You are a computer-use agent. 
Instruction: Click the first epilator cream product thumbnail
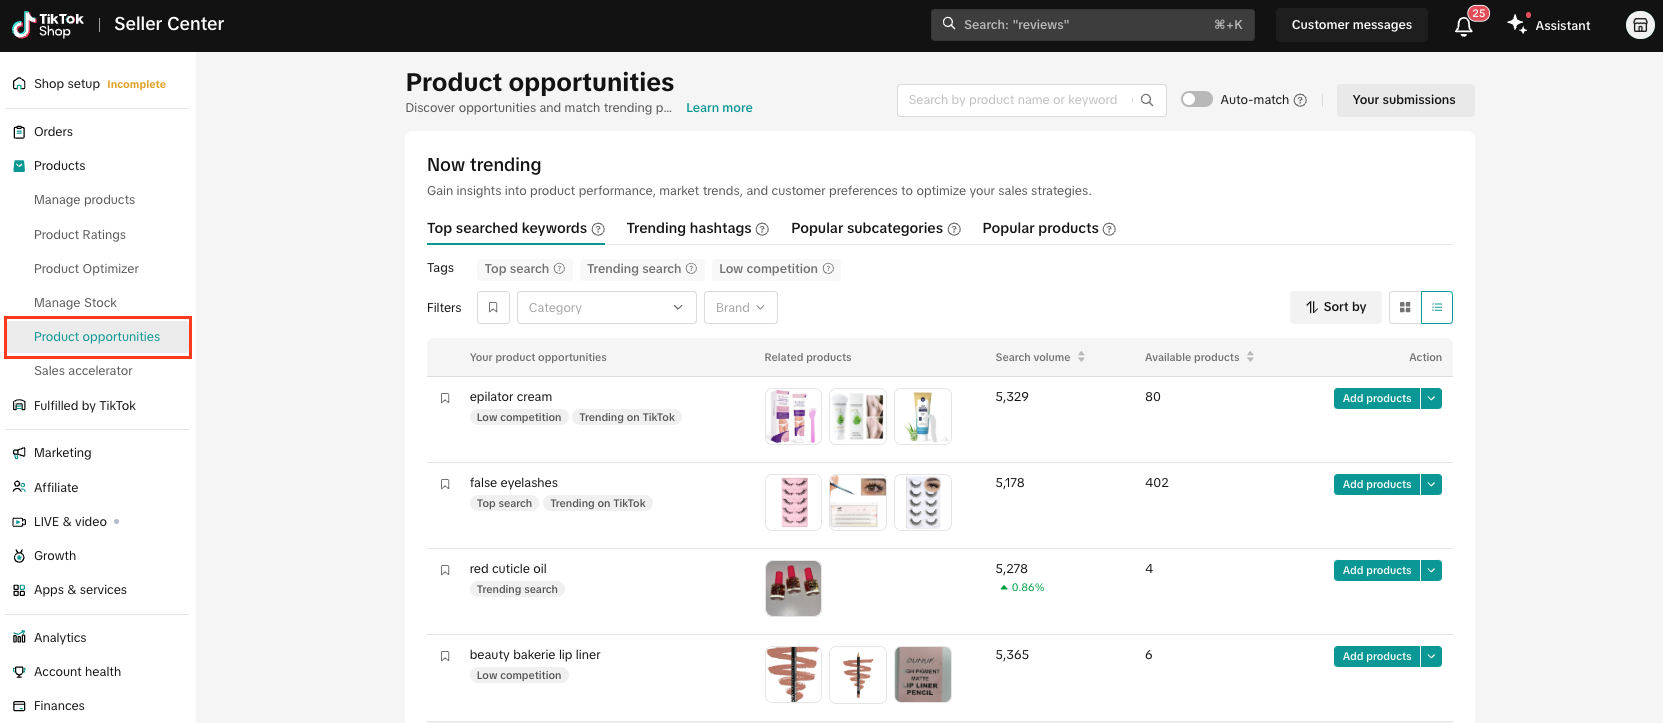[793, 416]
